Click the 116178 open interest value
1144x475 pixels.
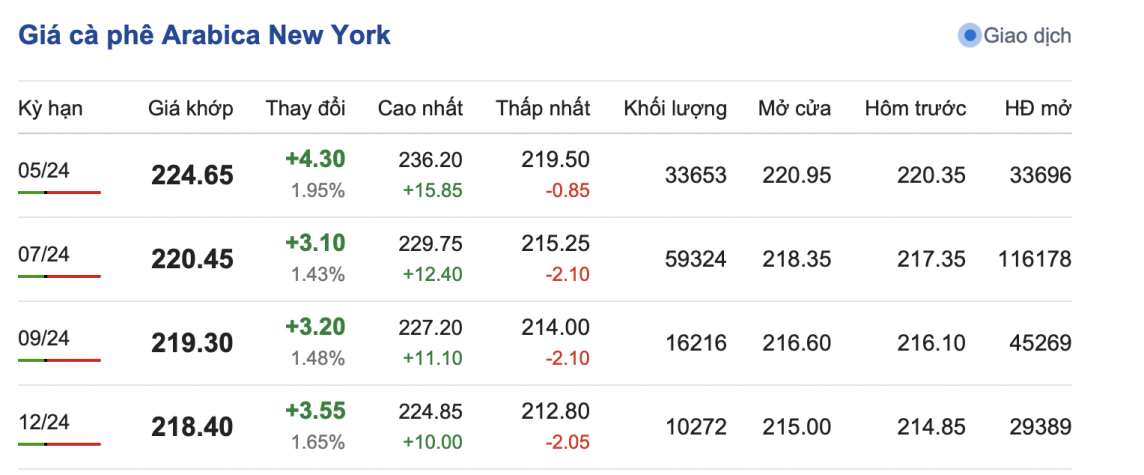pyautogui.click(x=1034, y=260)
